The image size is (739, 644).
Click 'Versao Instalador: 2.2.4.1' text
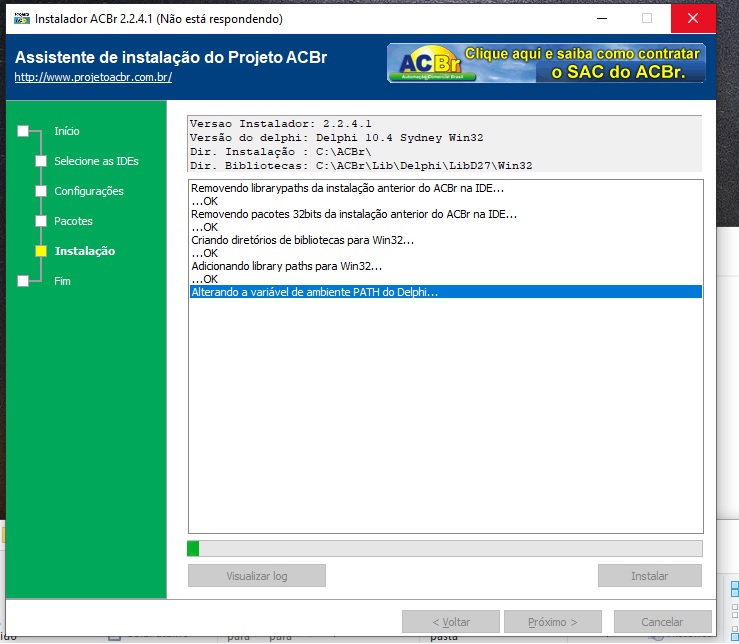[280, 124]
